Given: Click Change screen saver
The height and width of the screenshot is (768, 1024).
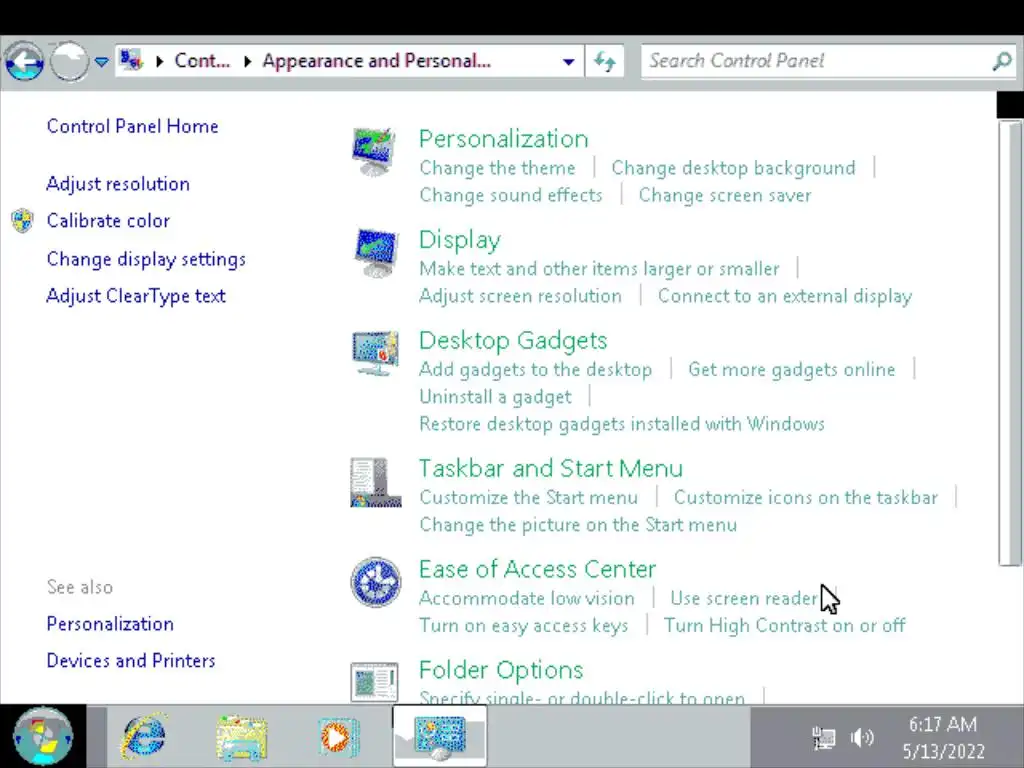Looking at the screenshot, I should pos(725,195).
